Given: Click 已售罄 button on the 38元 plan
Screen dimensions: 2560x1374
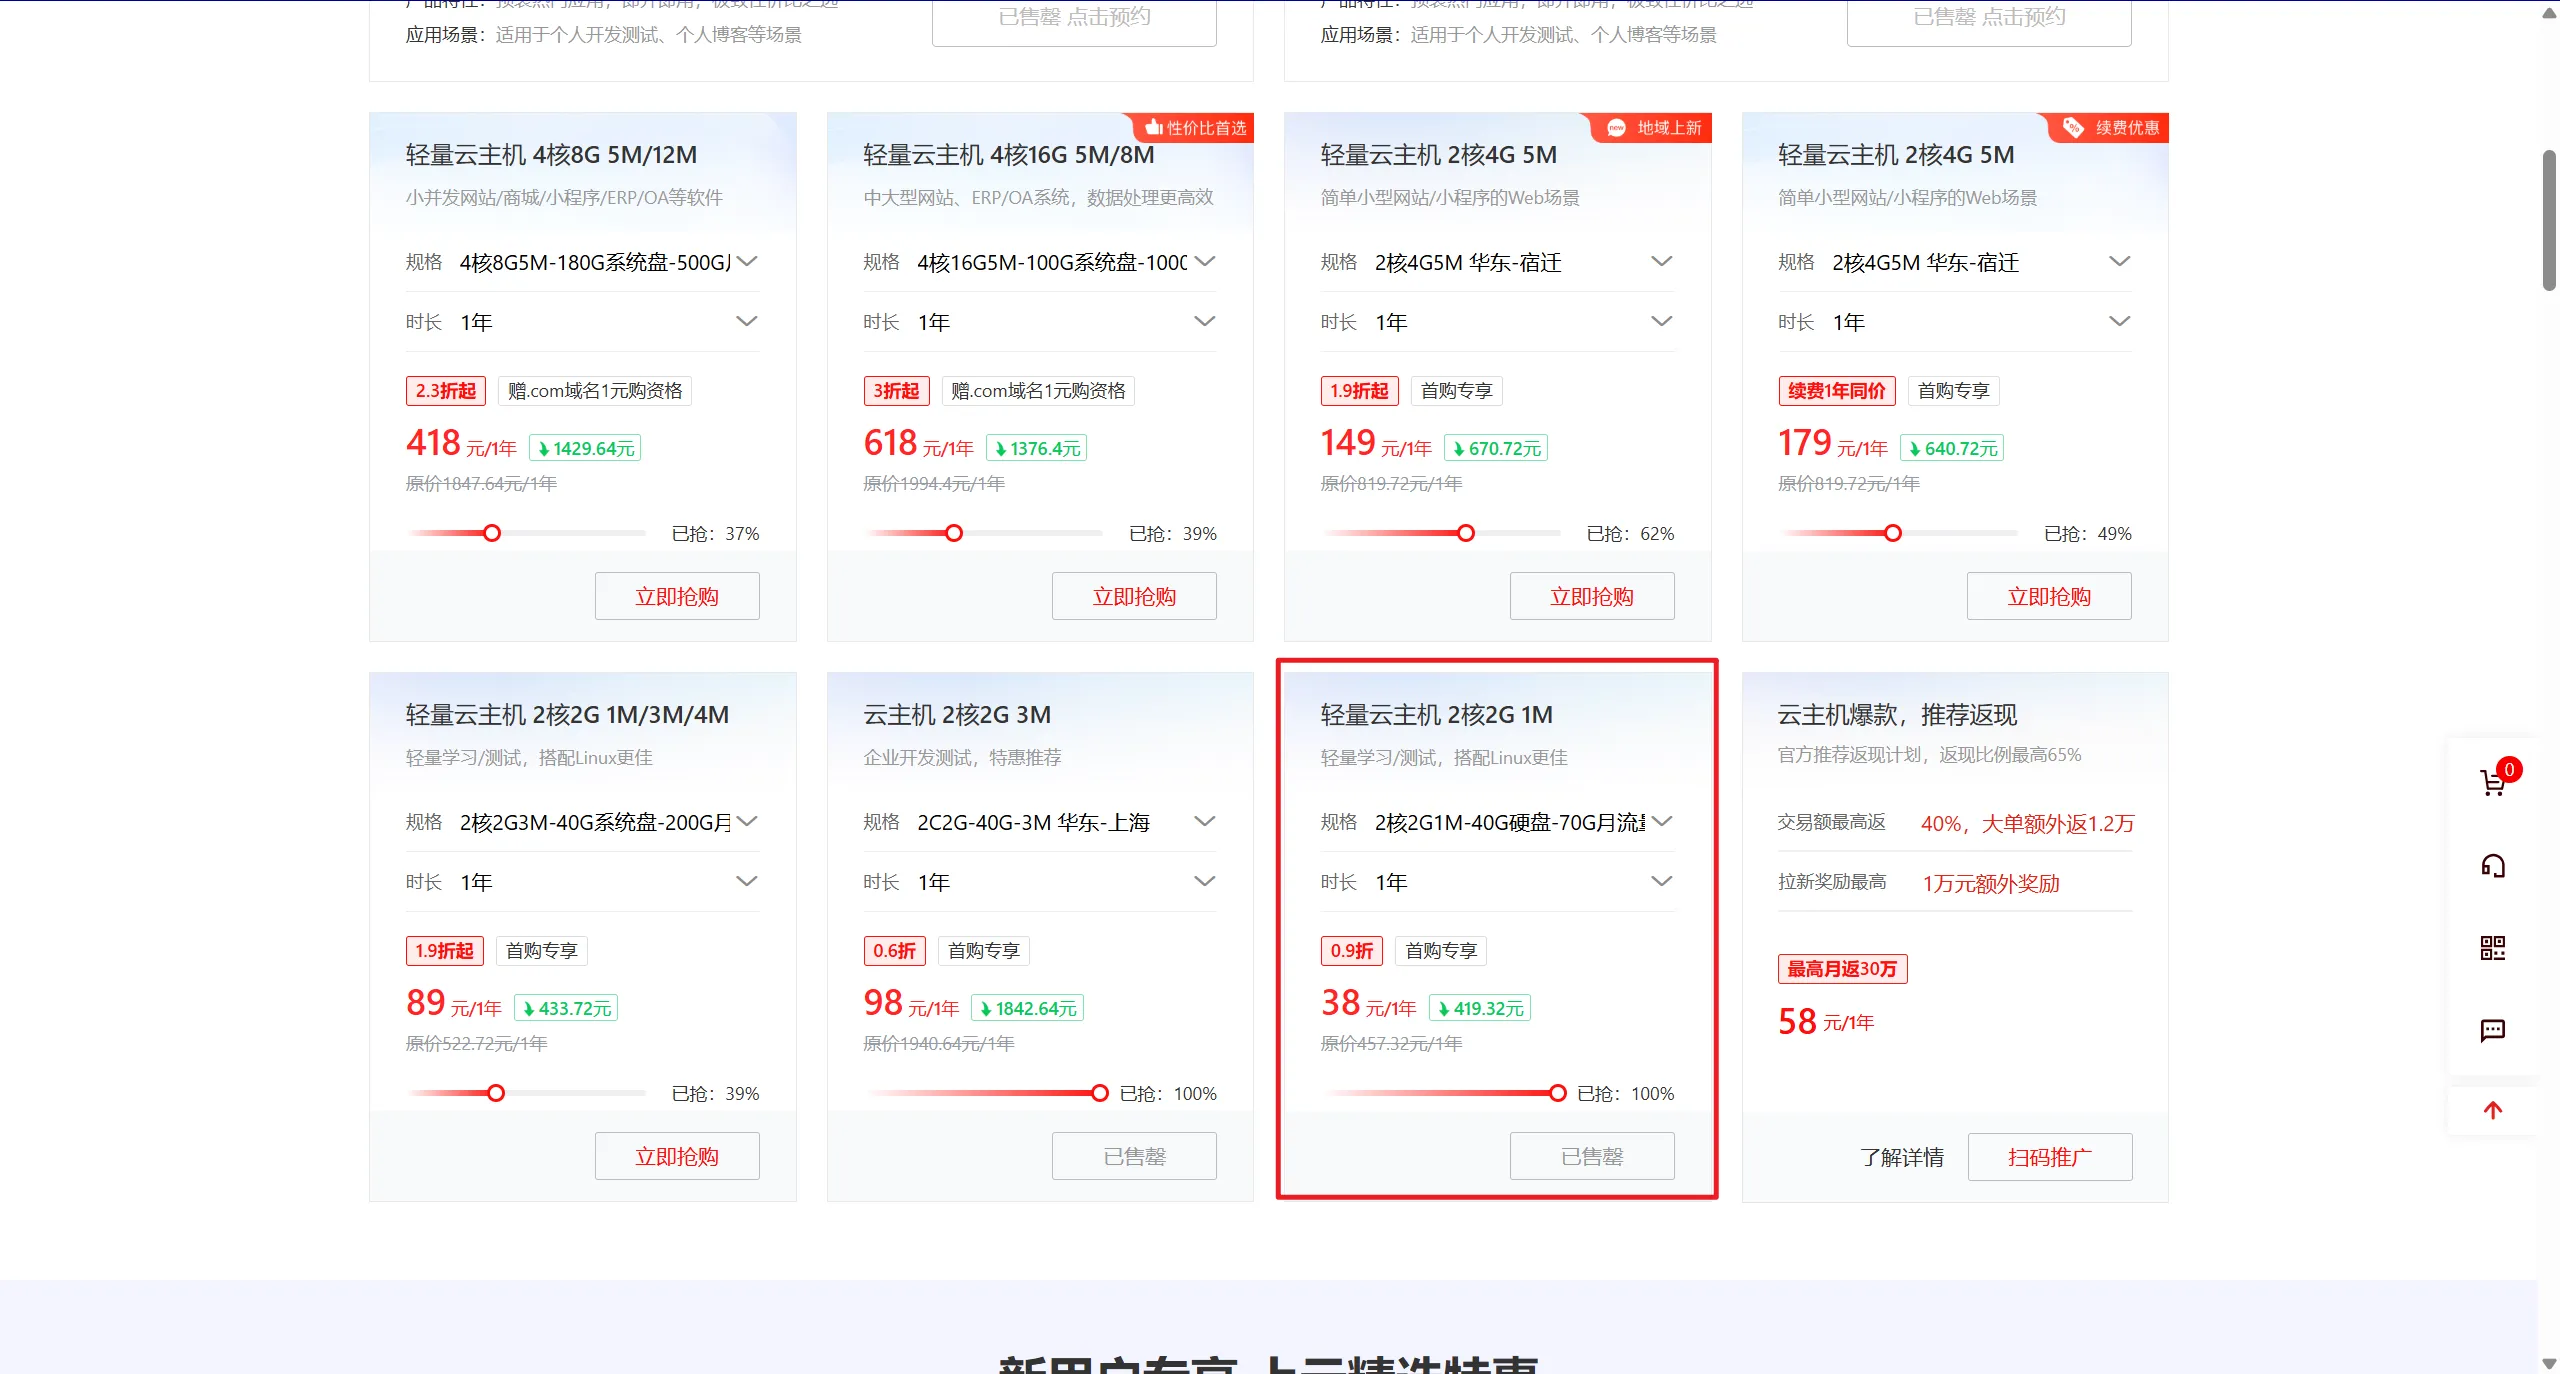Looking at the screenshot, I should click(1591, 1157).
